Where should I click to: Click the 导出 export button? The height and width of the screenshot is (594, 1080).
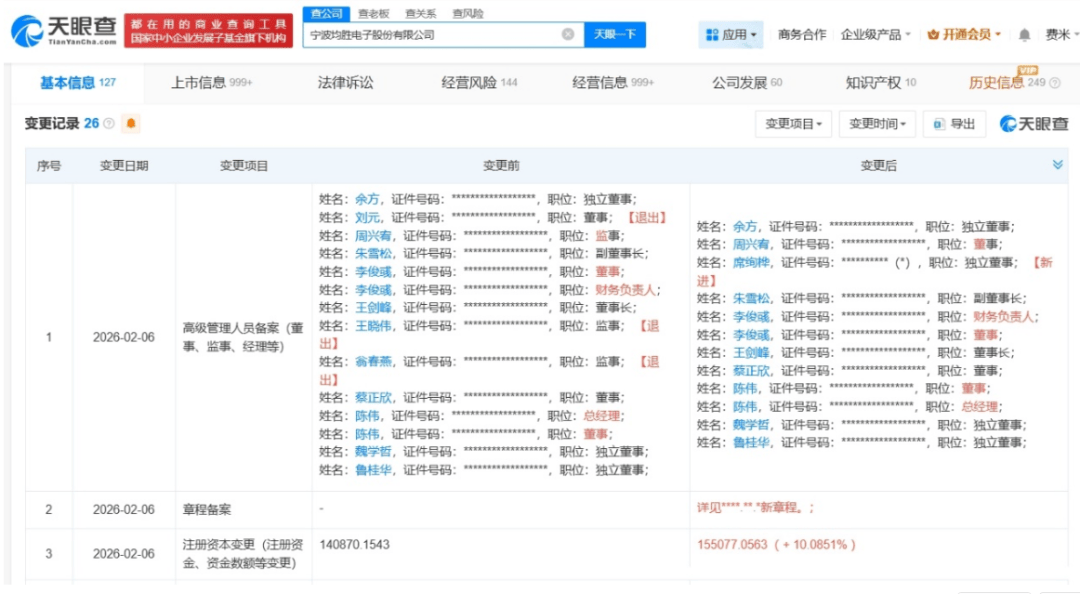954,124
